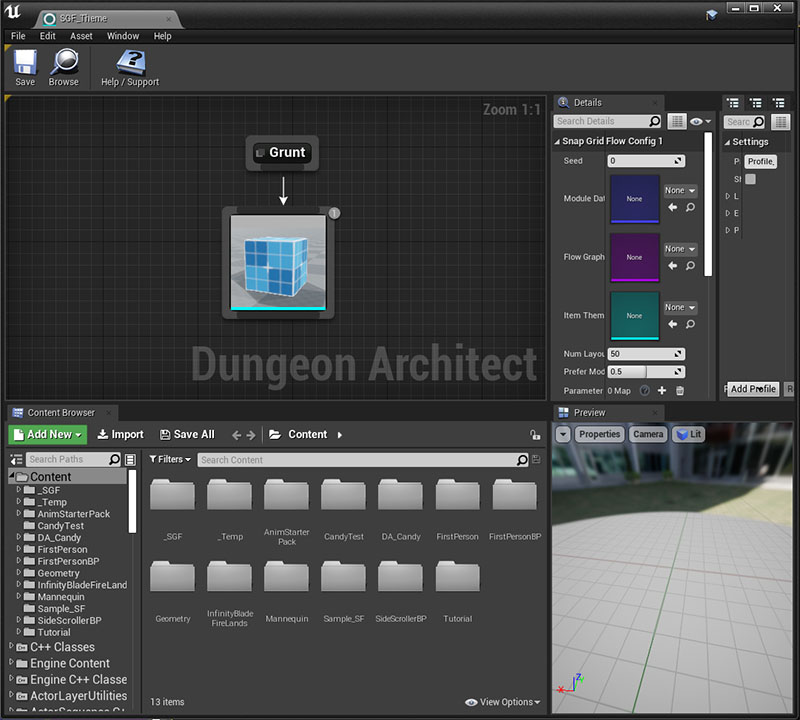Viewport: 800px width, 720px height.
Task: Click content browser forward arrow
Action: (251, 435)
